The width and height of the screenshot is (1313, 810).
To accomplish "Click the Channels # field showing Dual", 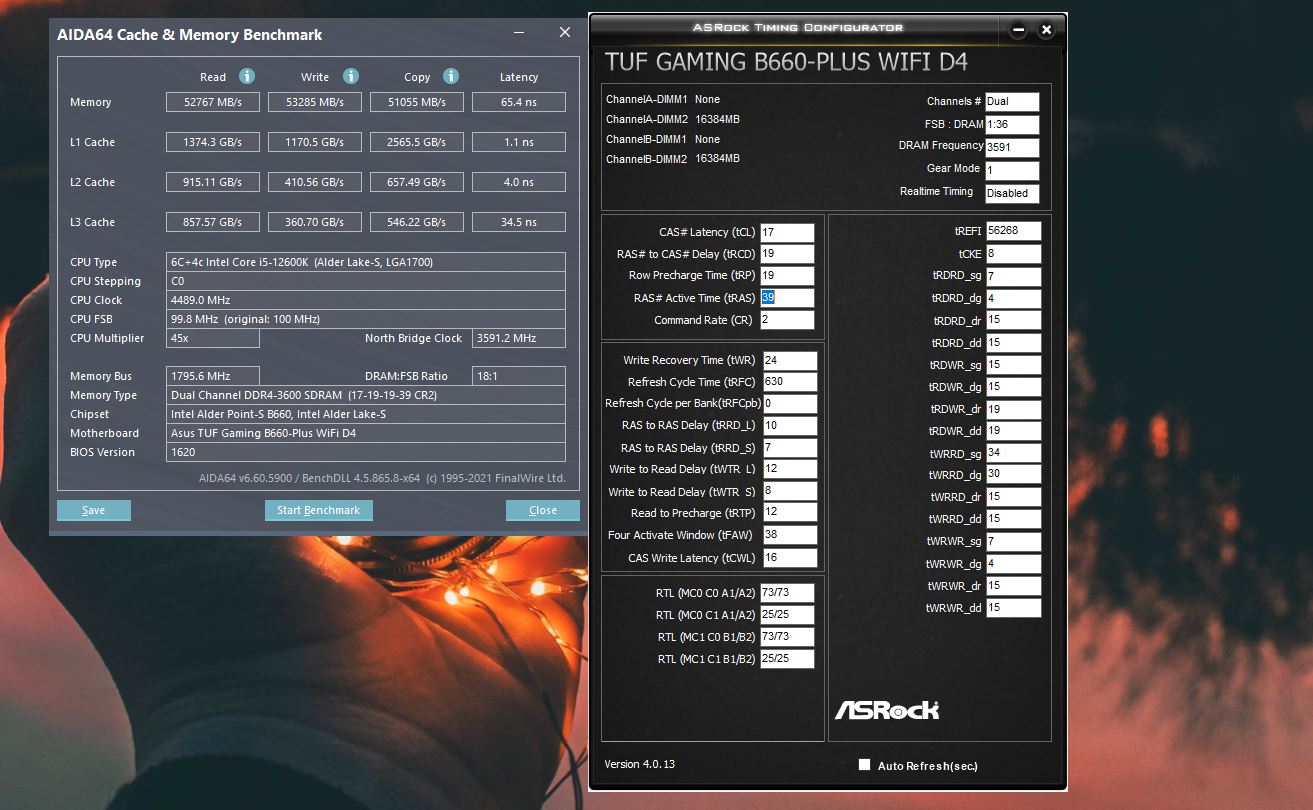I will click(1012, 102).
